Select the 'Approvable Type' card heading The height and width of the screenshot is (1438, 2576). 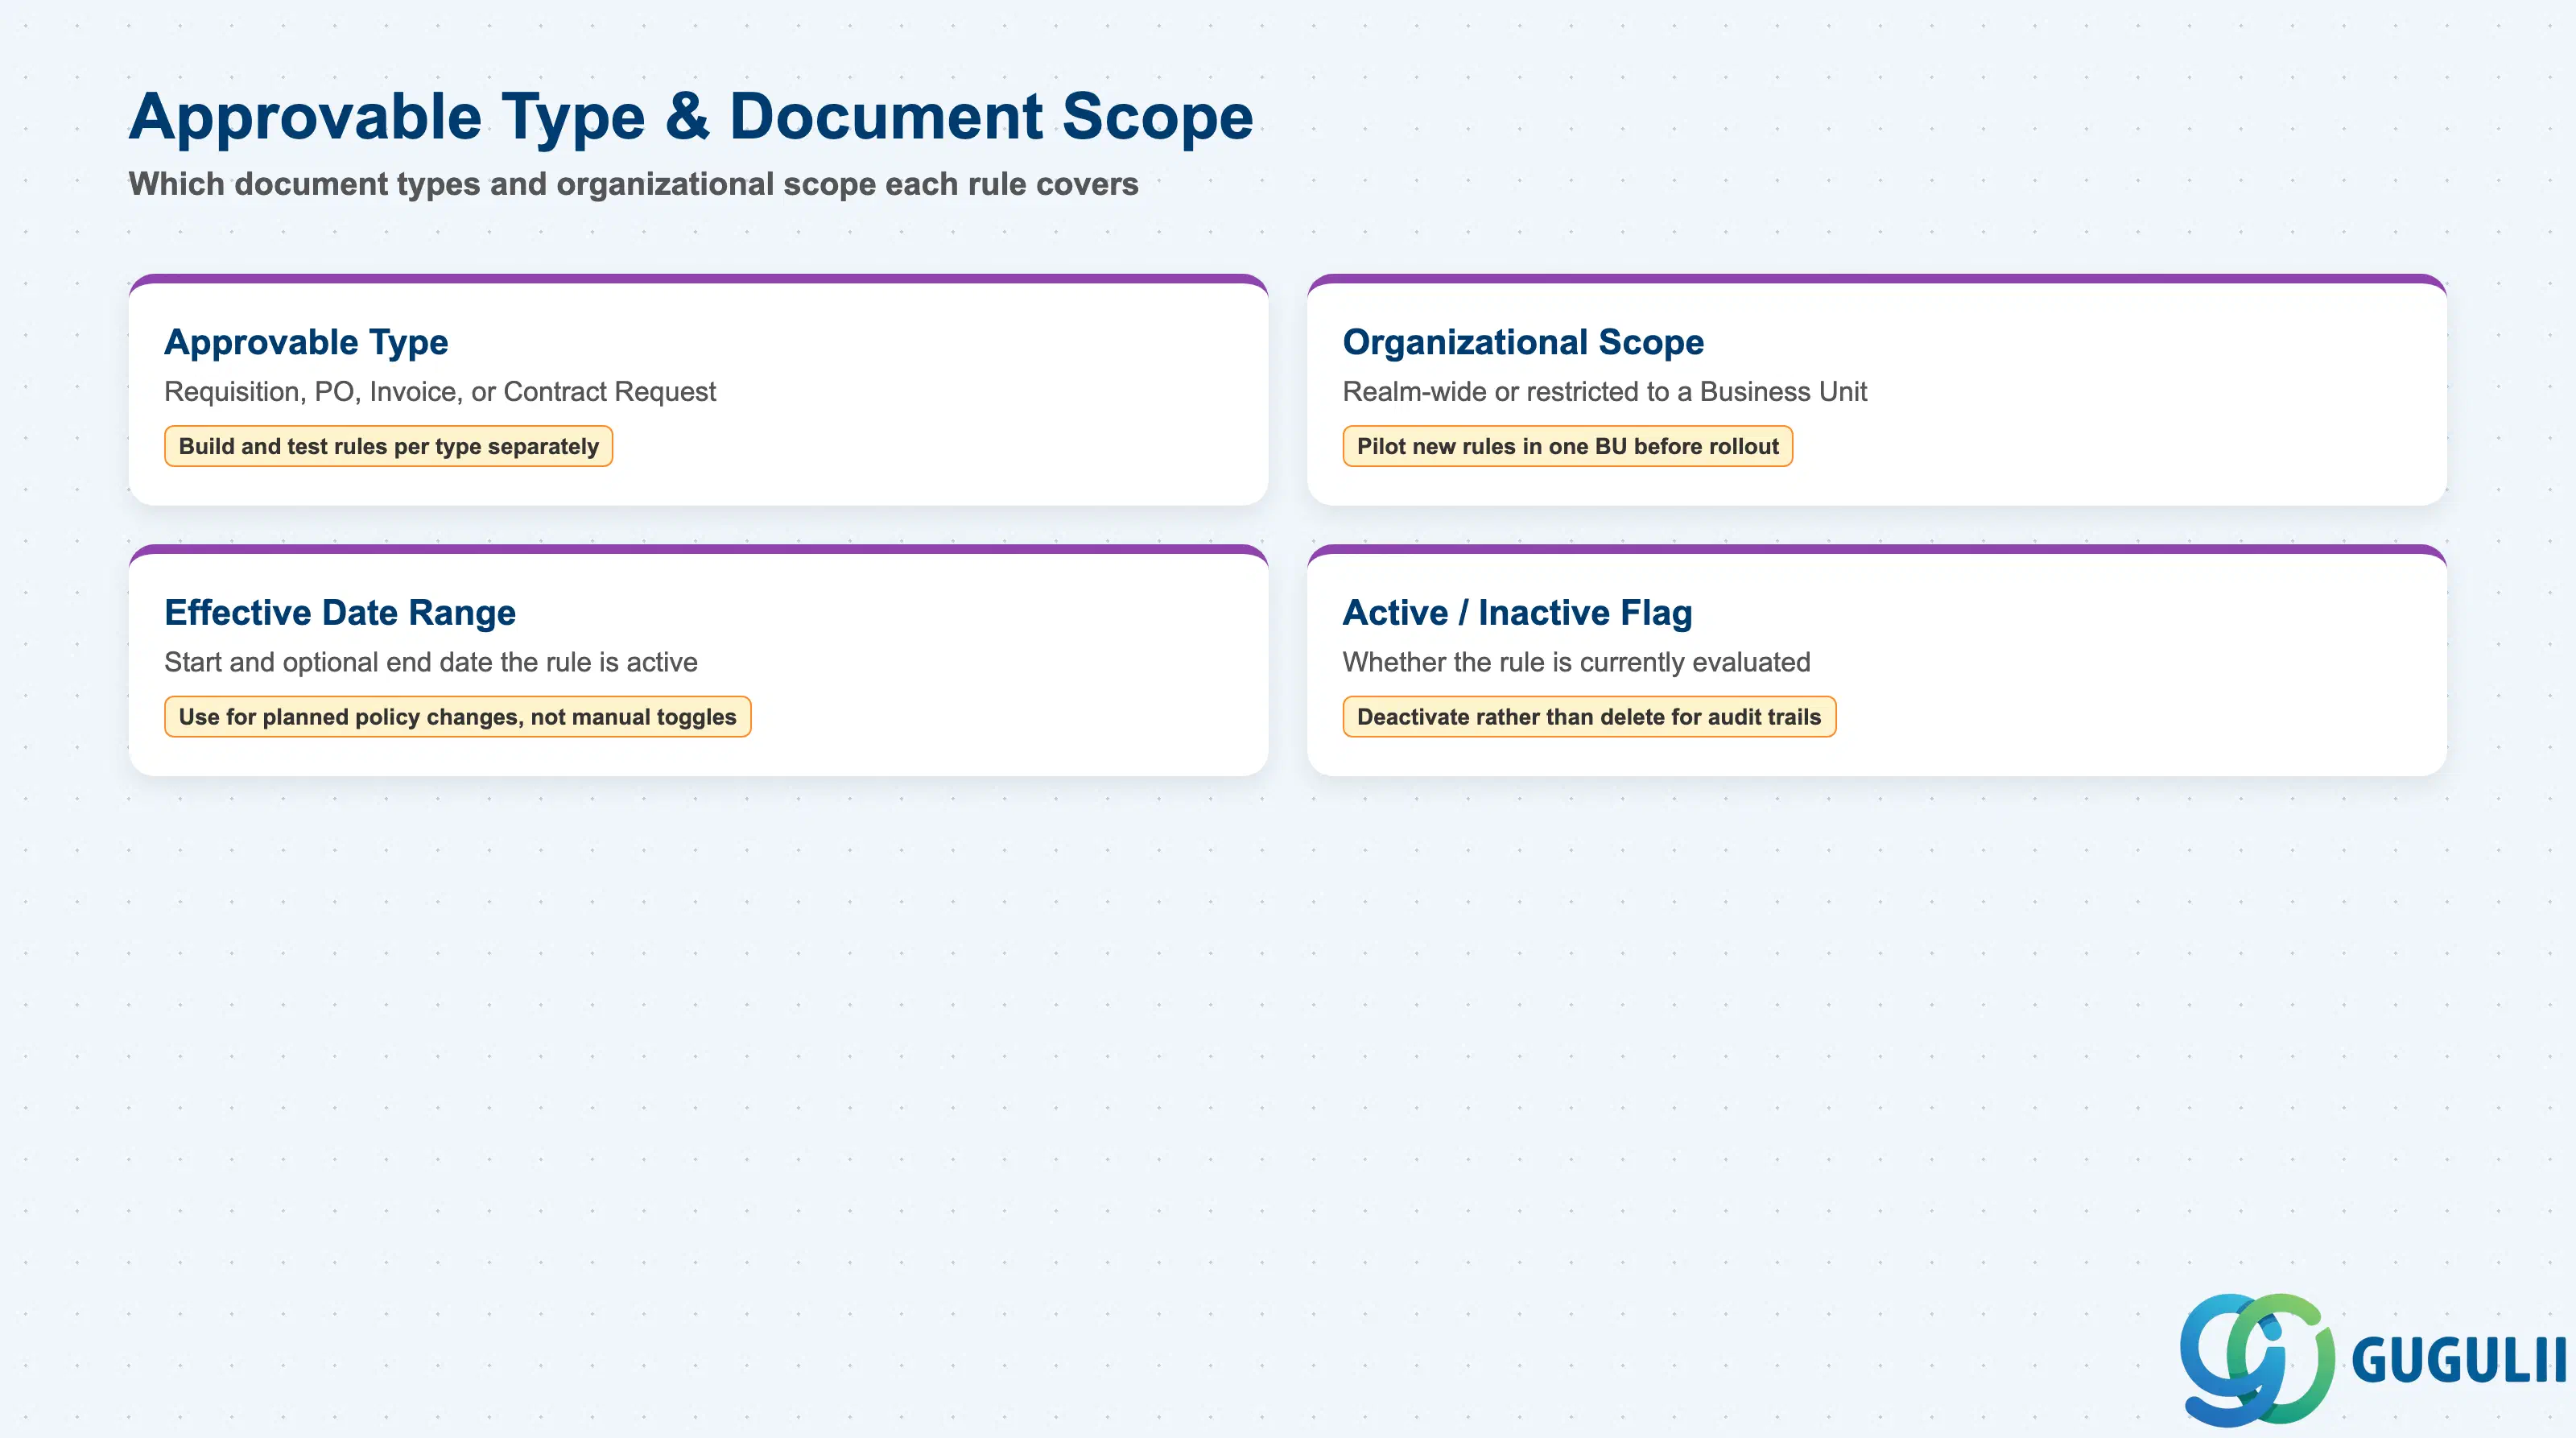(306, 342)
